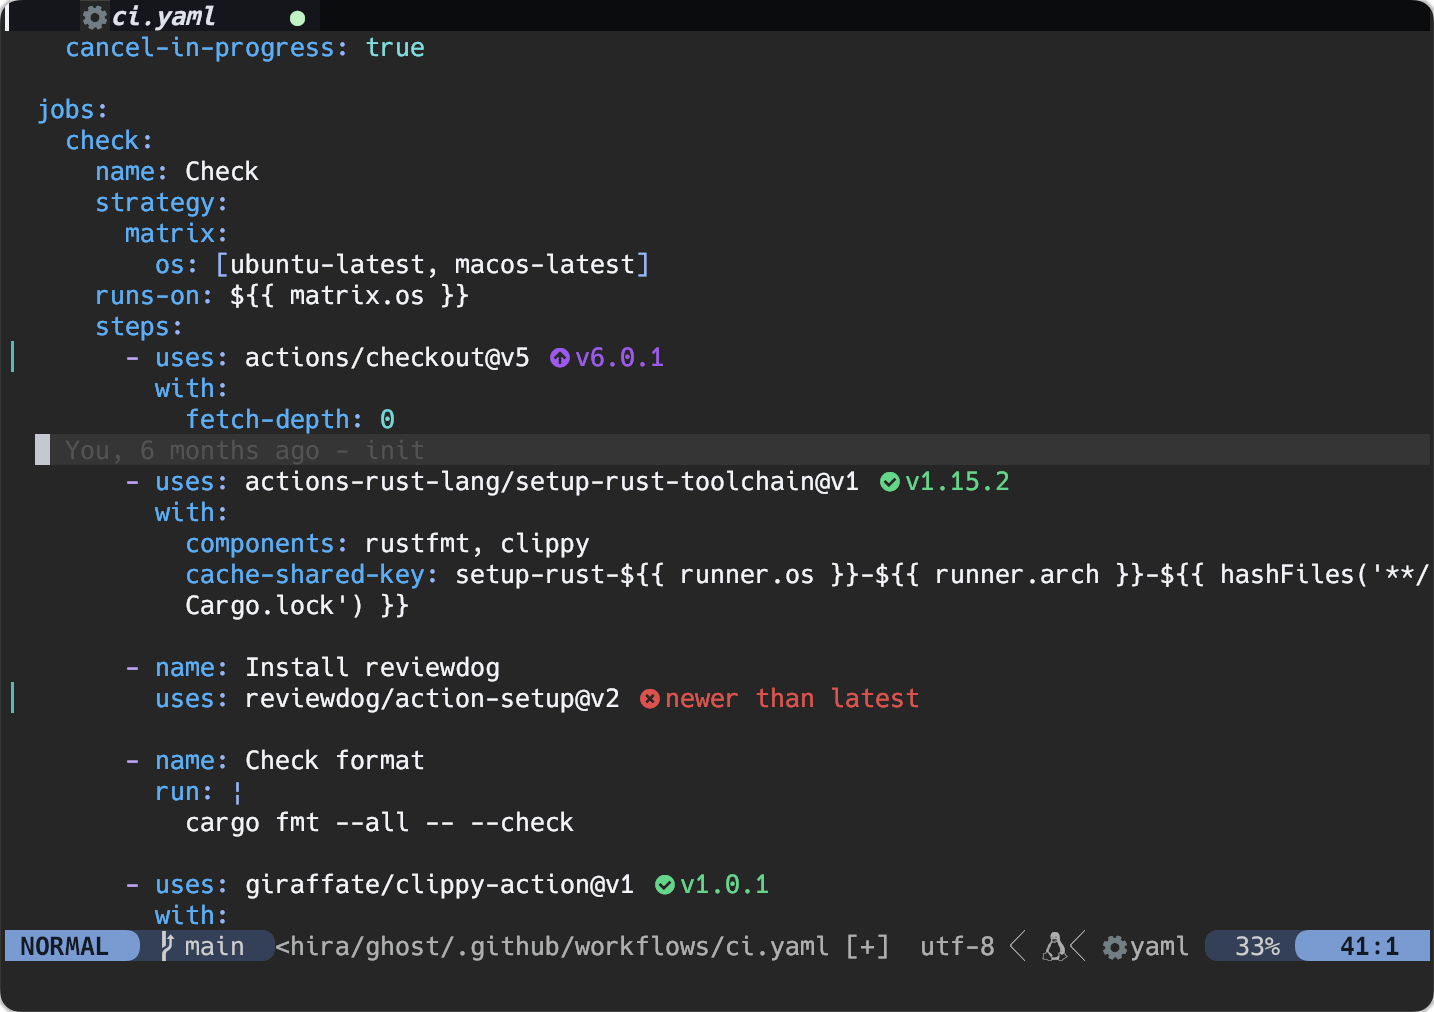Click the 'rustfmt, clippy' value
Image resolution: width=1434 pixels, height=1012 pixels.
(477, 544)
